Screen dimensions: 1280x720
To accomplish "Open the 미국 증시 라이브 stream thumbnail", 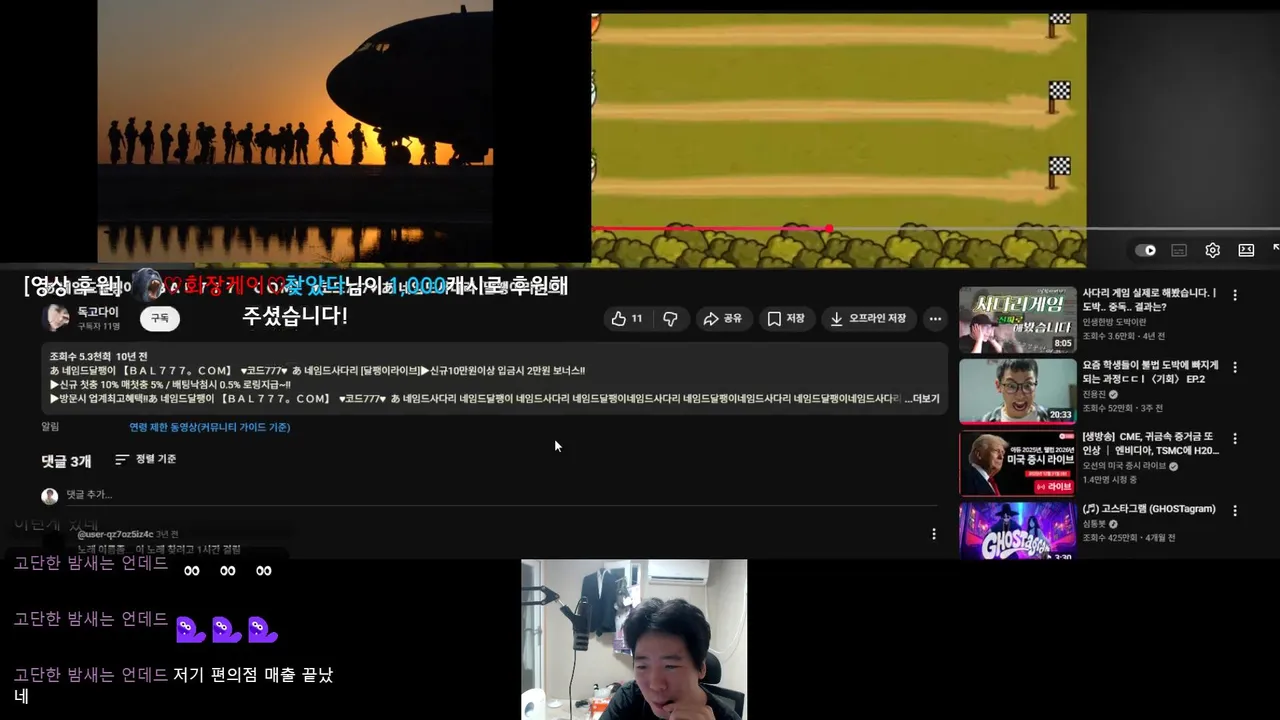I will click(x=1018, y=463).
